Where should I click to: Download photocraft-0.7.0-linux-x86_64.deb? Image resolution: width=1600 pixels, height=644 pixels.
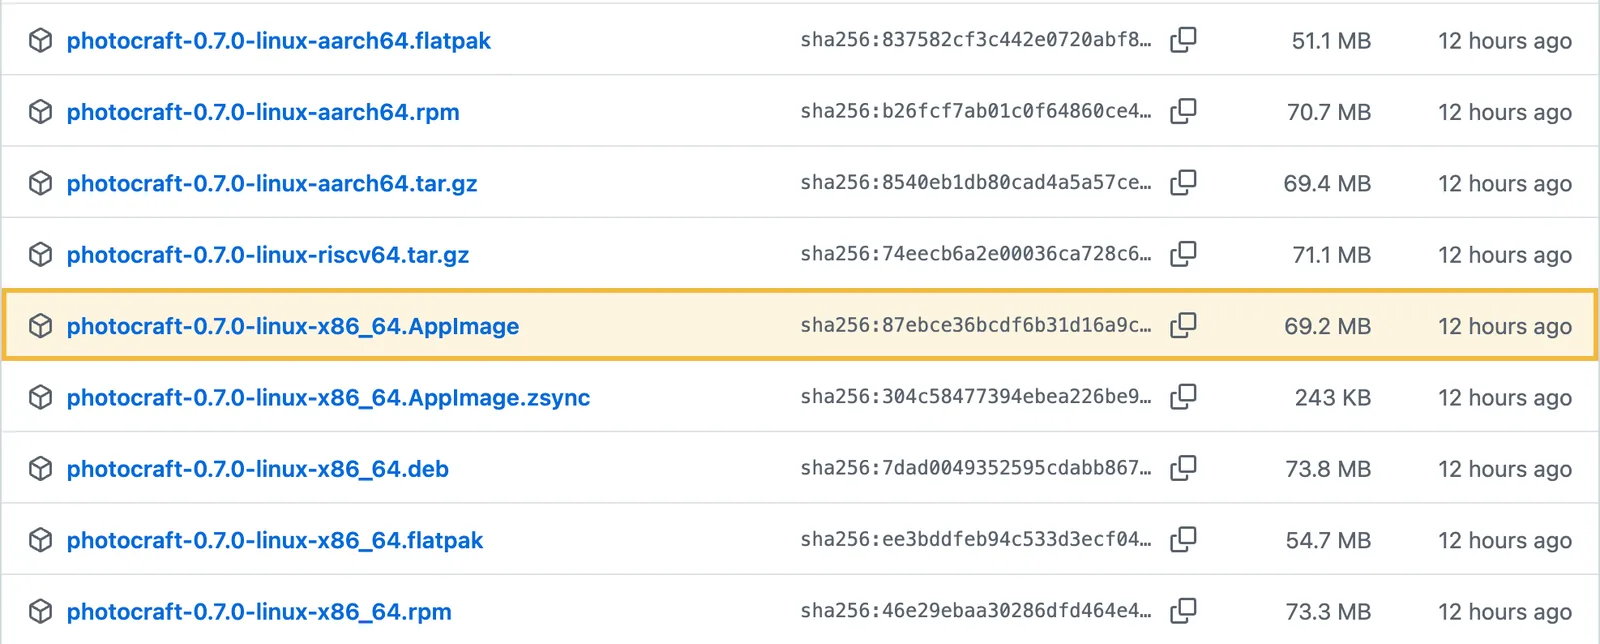coord(258,469)
